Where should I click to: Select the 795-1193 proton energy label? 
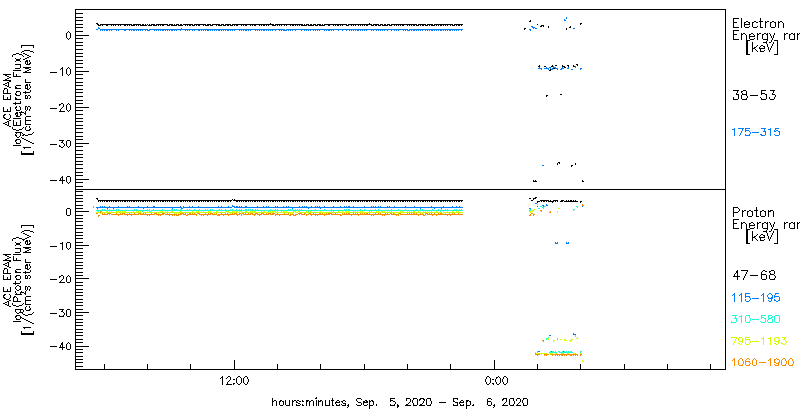(759, 341)
